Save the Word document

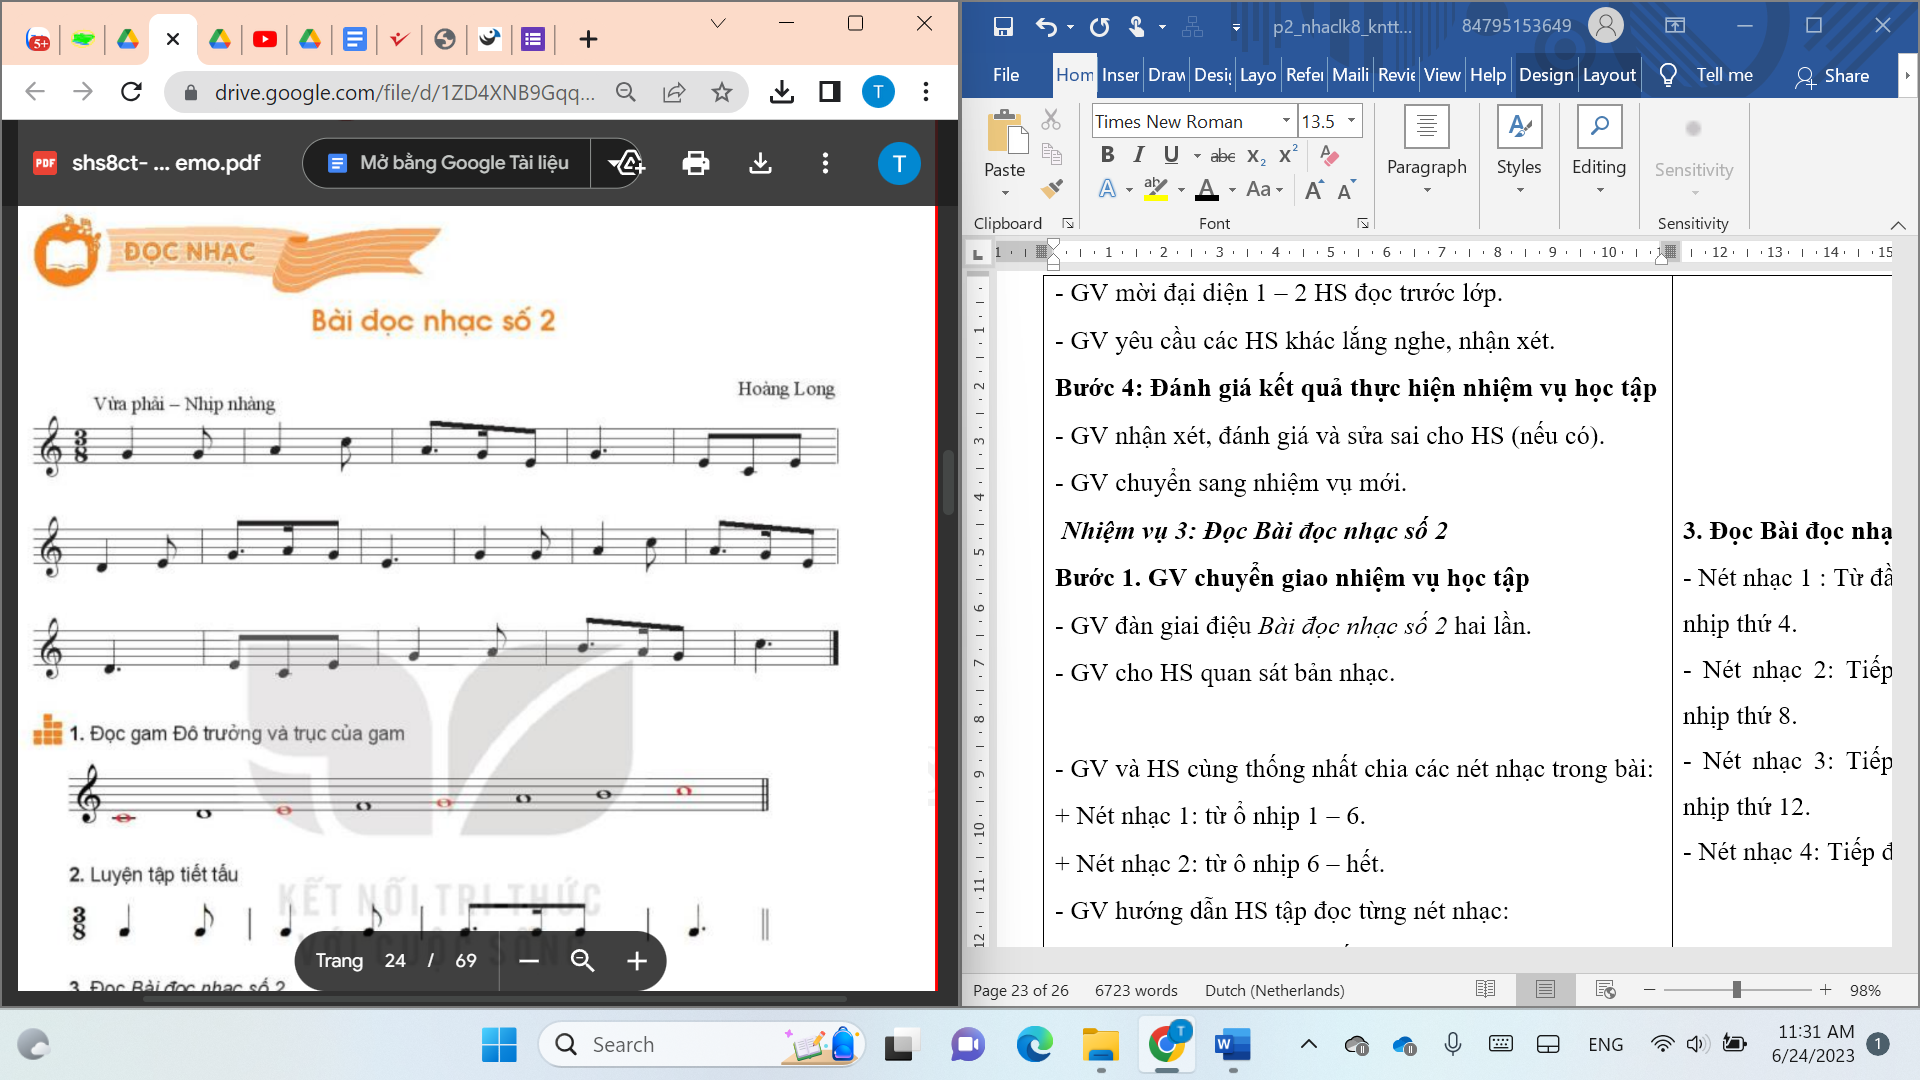tap(1003, 27)
